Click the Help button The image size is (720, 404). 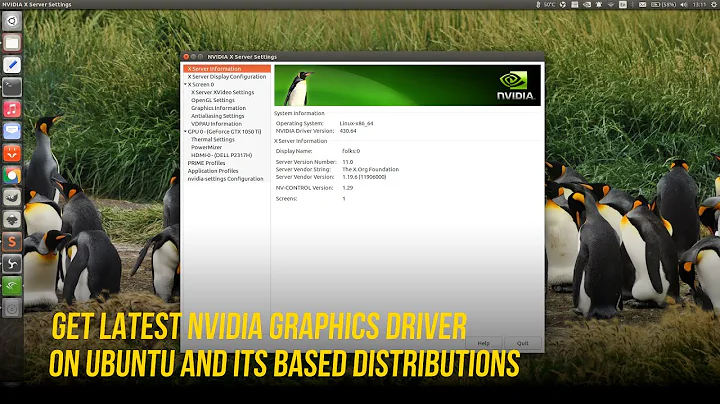pyautogui.click(x=484, y=343)
